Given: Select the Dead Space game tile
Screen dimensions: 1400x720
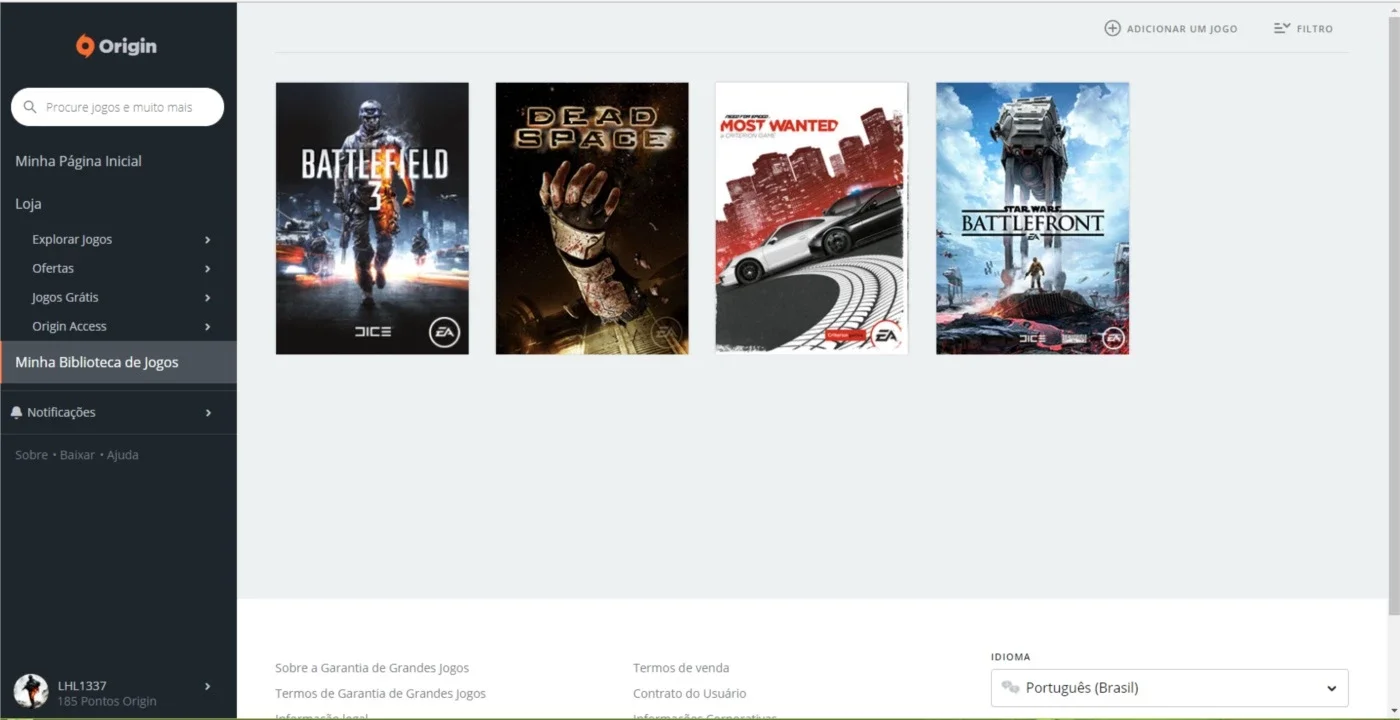Looking at the screenshot, I should click(x=592, y=218).
